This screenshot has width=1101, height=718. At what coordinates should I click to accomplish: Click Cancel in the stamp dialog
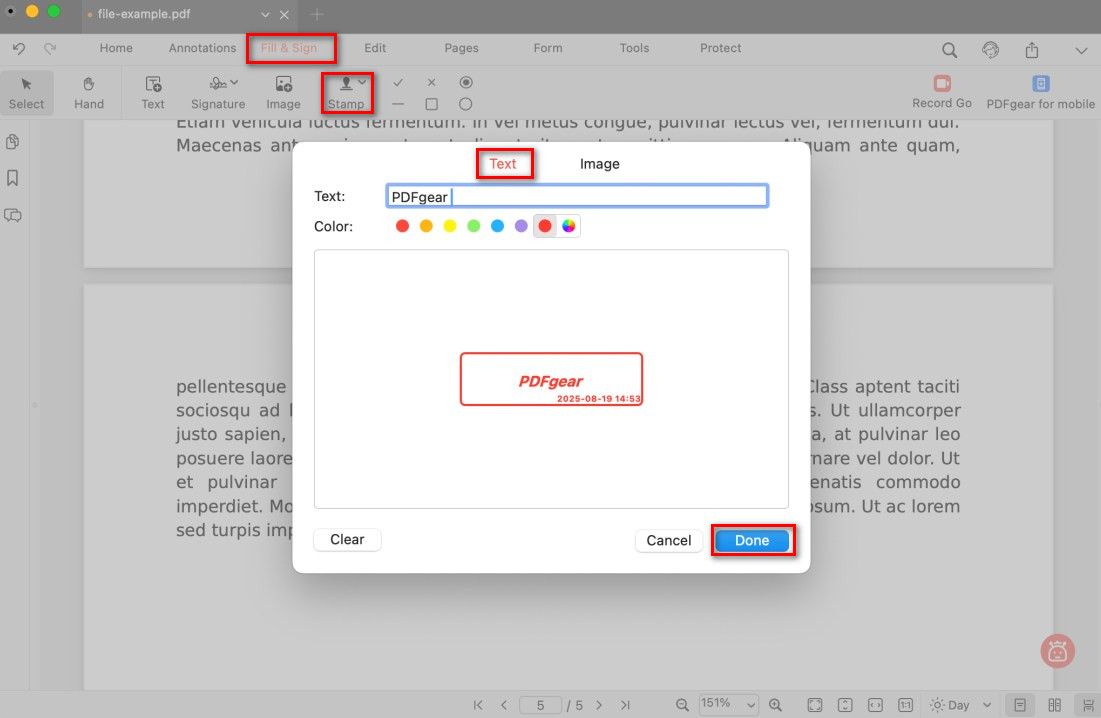coord(668,540)
